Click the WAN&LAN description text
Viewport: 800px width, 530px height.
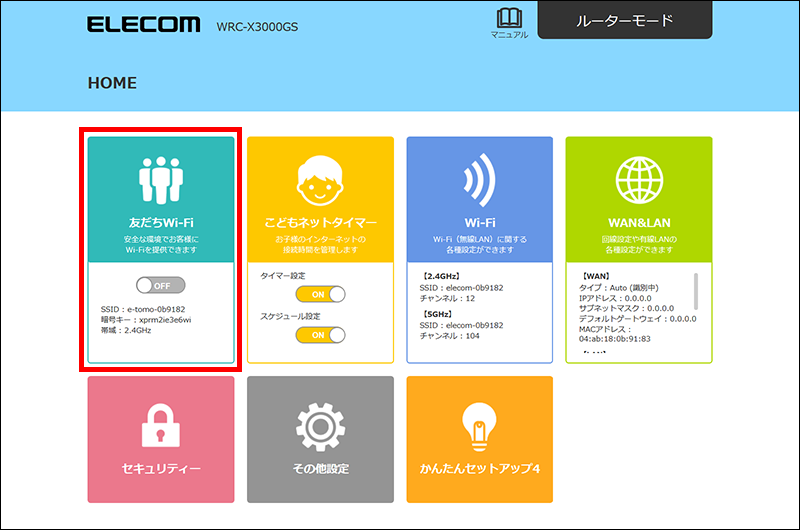(639, 244)
